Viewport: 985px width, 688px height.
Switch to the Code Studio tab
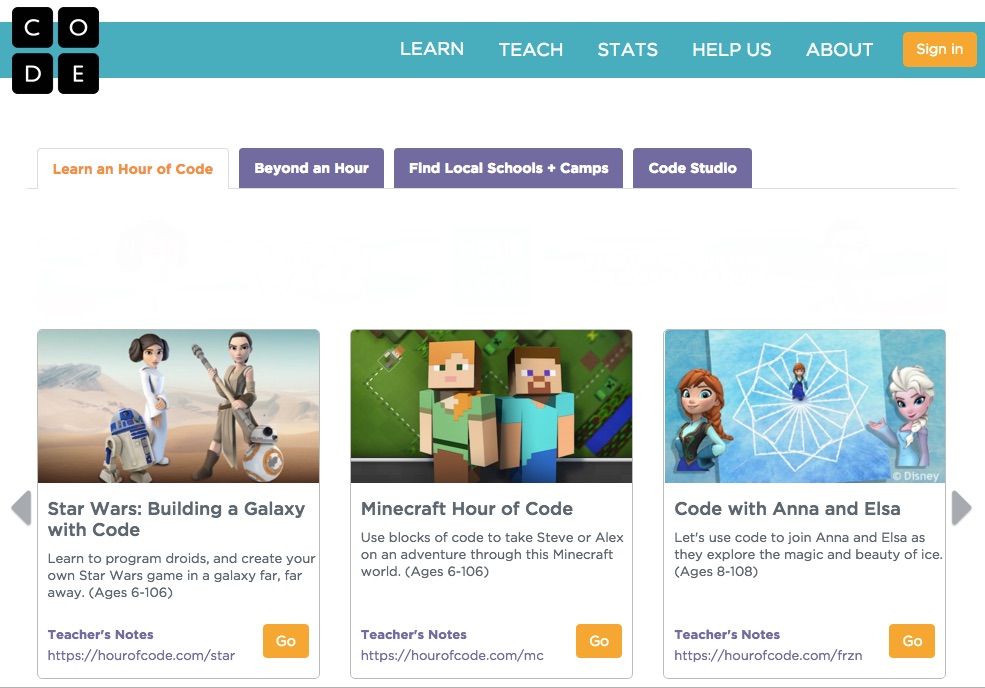692,168
